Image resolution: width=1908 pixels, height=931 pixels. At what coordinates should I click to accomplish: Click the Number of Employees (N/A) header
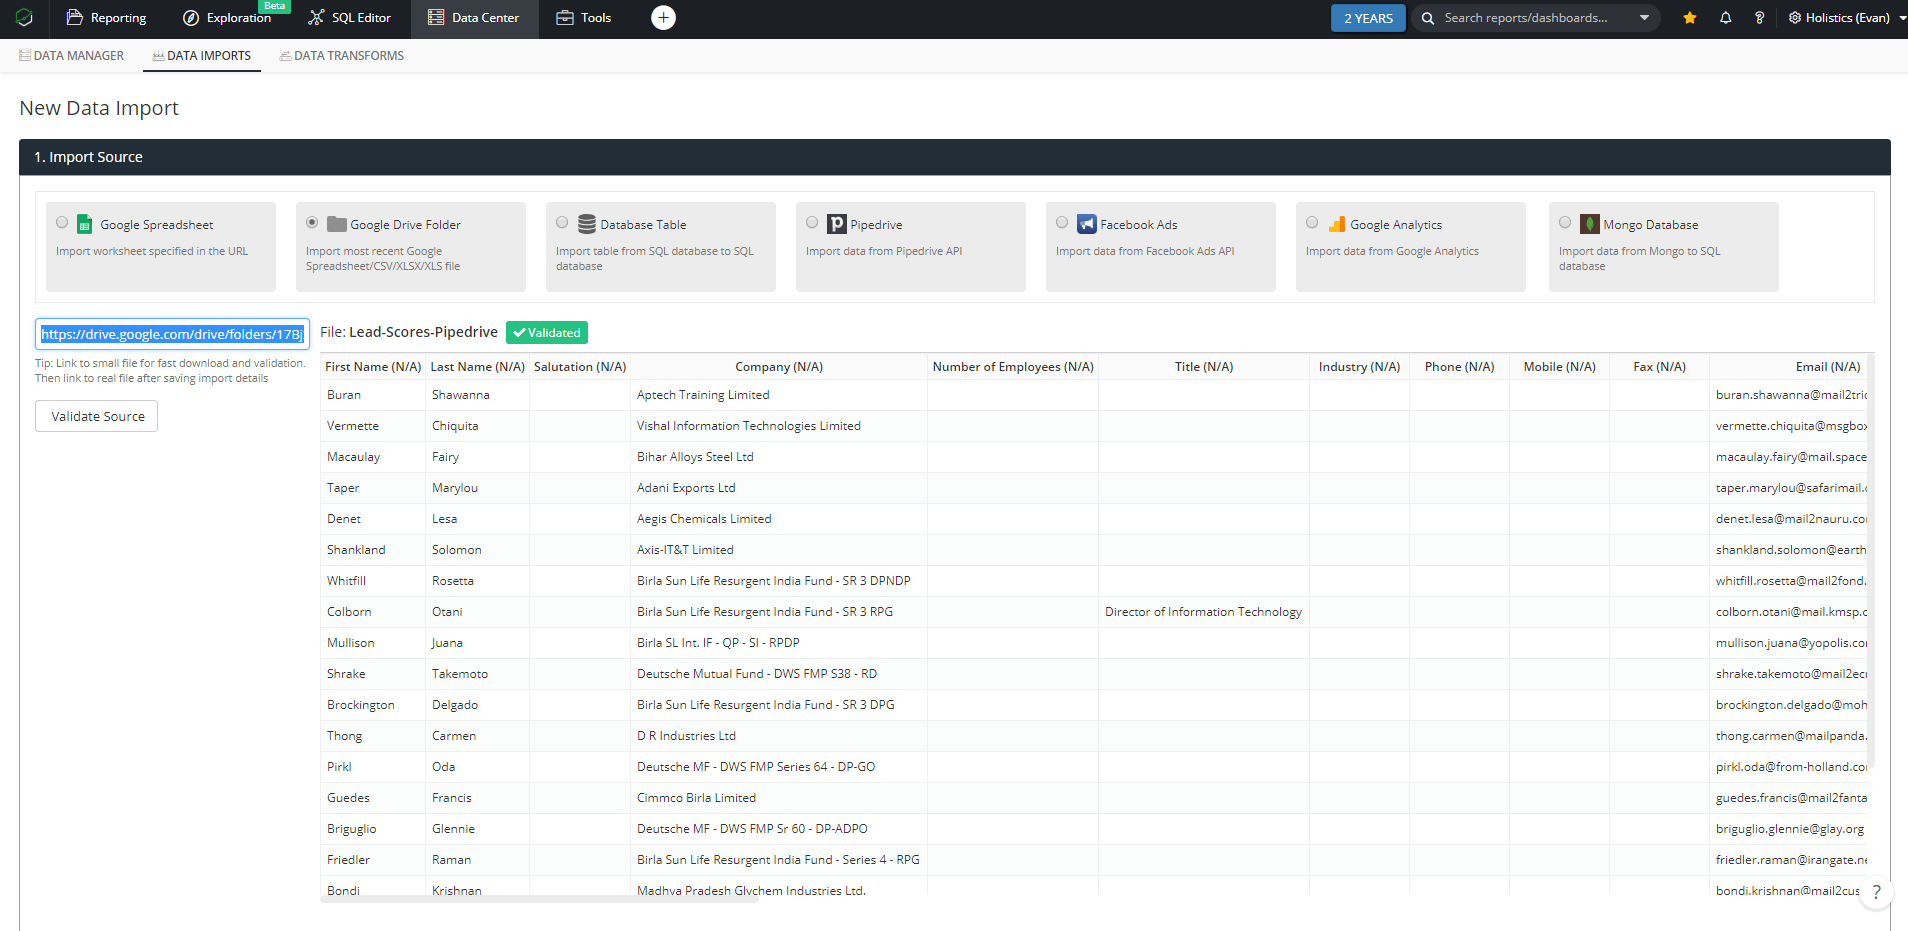[x=1013, y=367]
